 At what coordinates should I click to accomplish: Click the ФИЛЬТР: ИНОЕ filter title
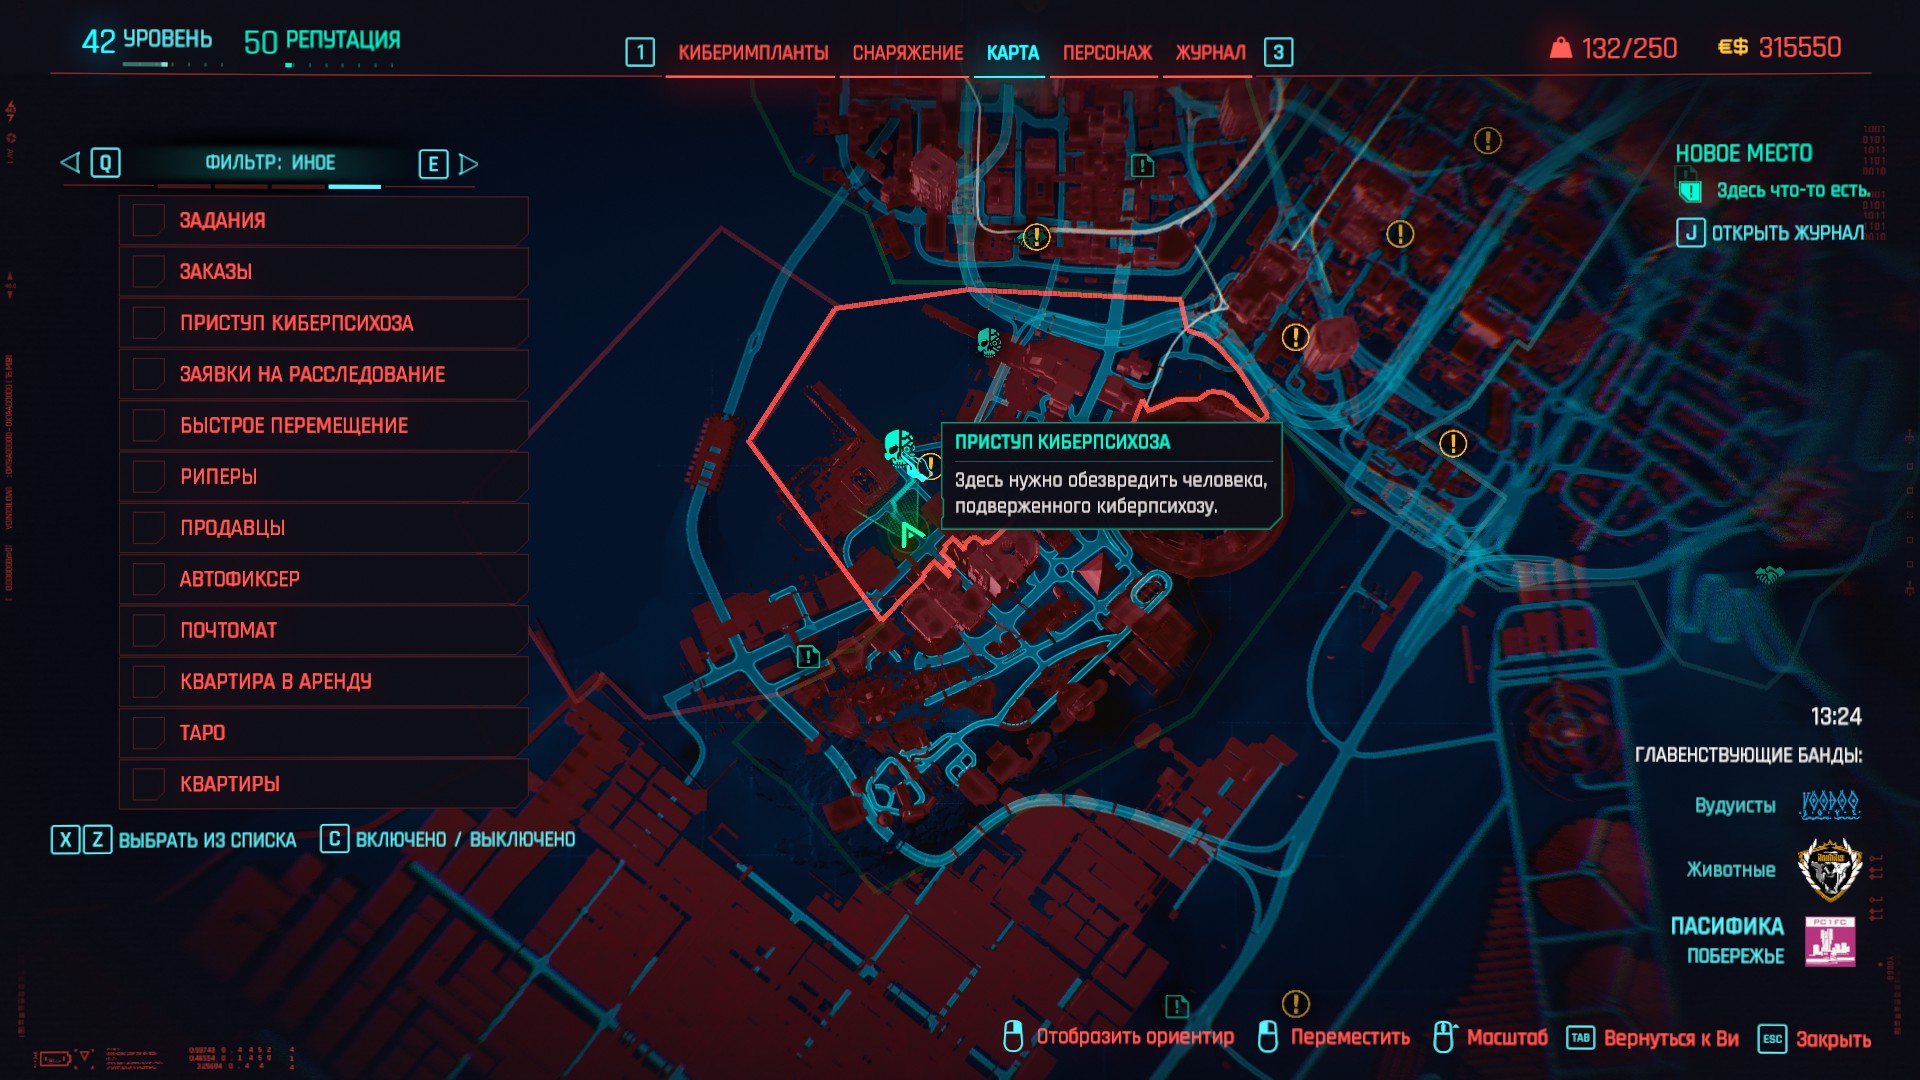[270, 163]
